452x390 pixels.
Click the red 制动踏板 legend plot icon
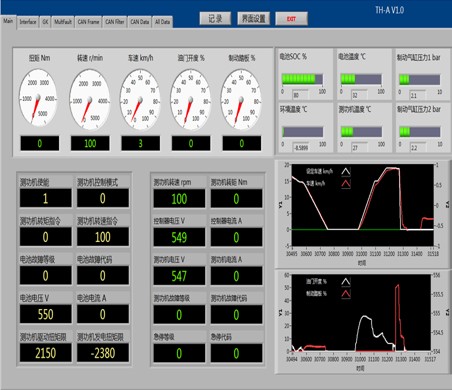(346, 294)
